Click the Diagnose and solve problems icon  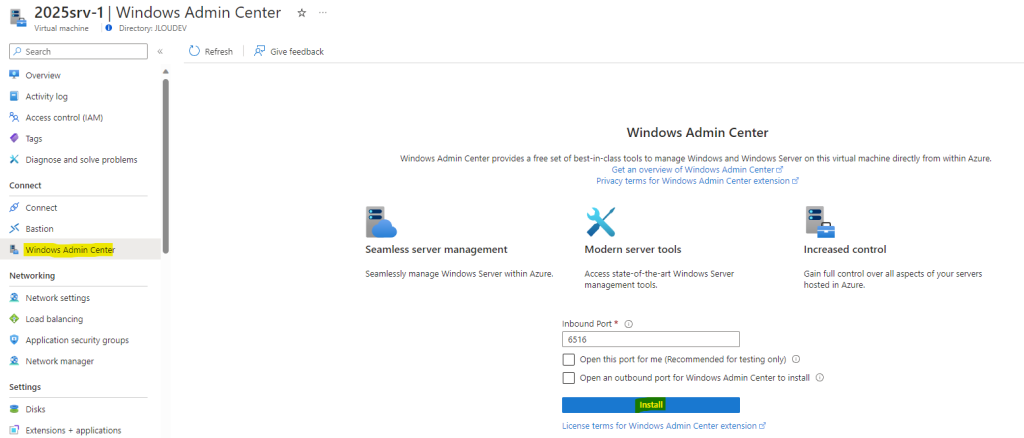click(14, 159)
